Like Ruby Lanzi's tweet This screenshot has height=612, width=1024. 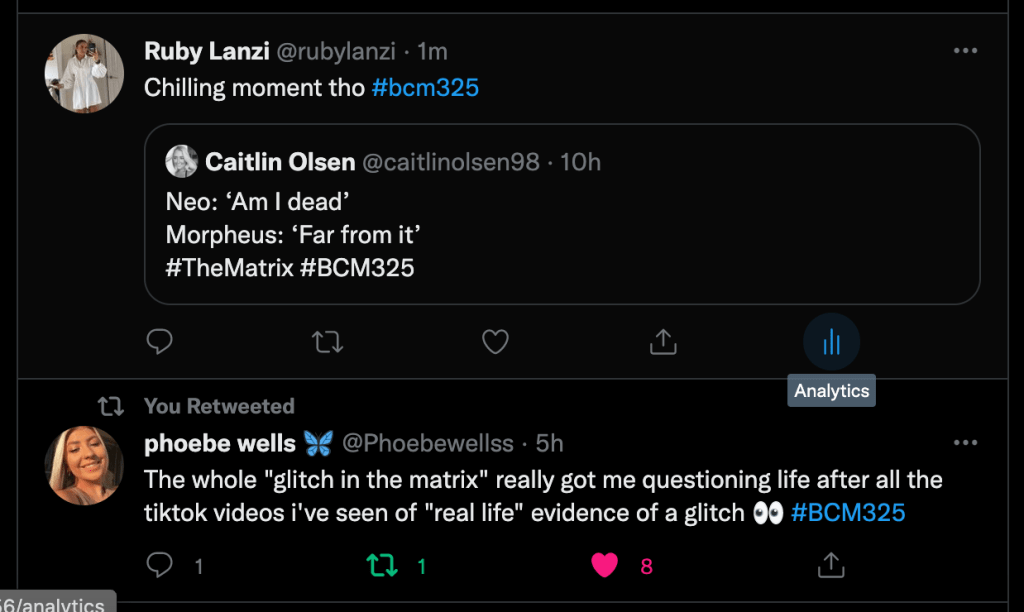[x=495, y=343]
